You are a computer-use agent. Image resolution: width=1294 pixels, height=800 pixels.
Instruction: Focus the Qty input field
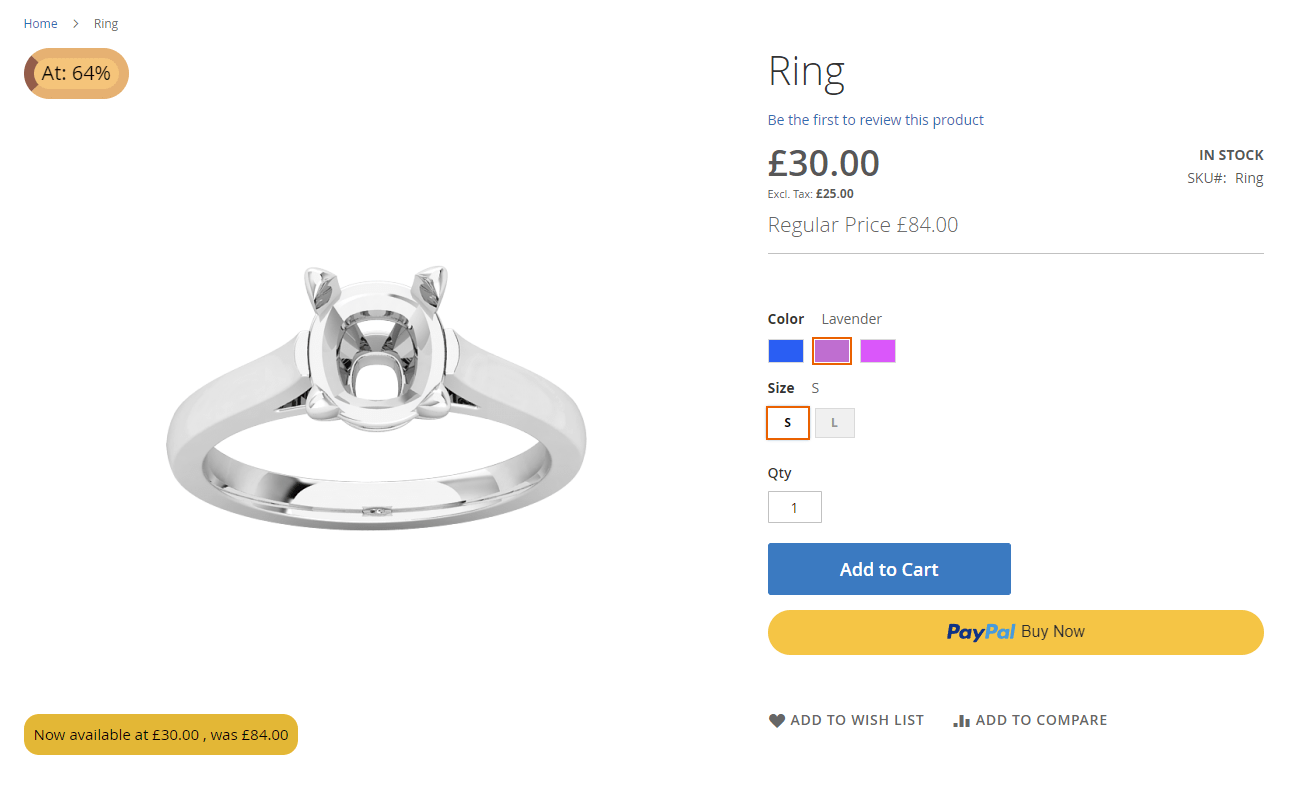coord(795,507)
